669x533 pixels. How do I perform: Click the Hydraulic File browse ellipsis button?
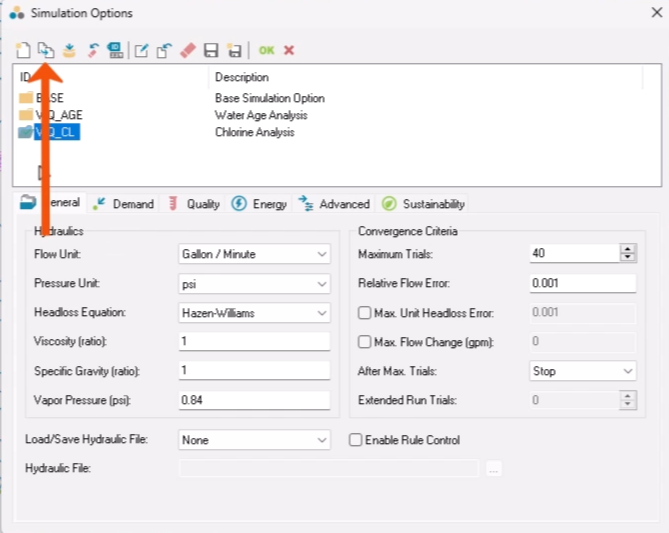[x=494, y=469]
